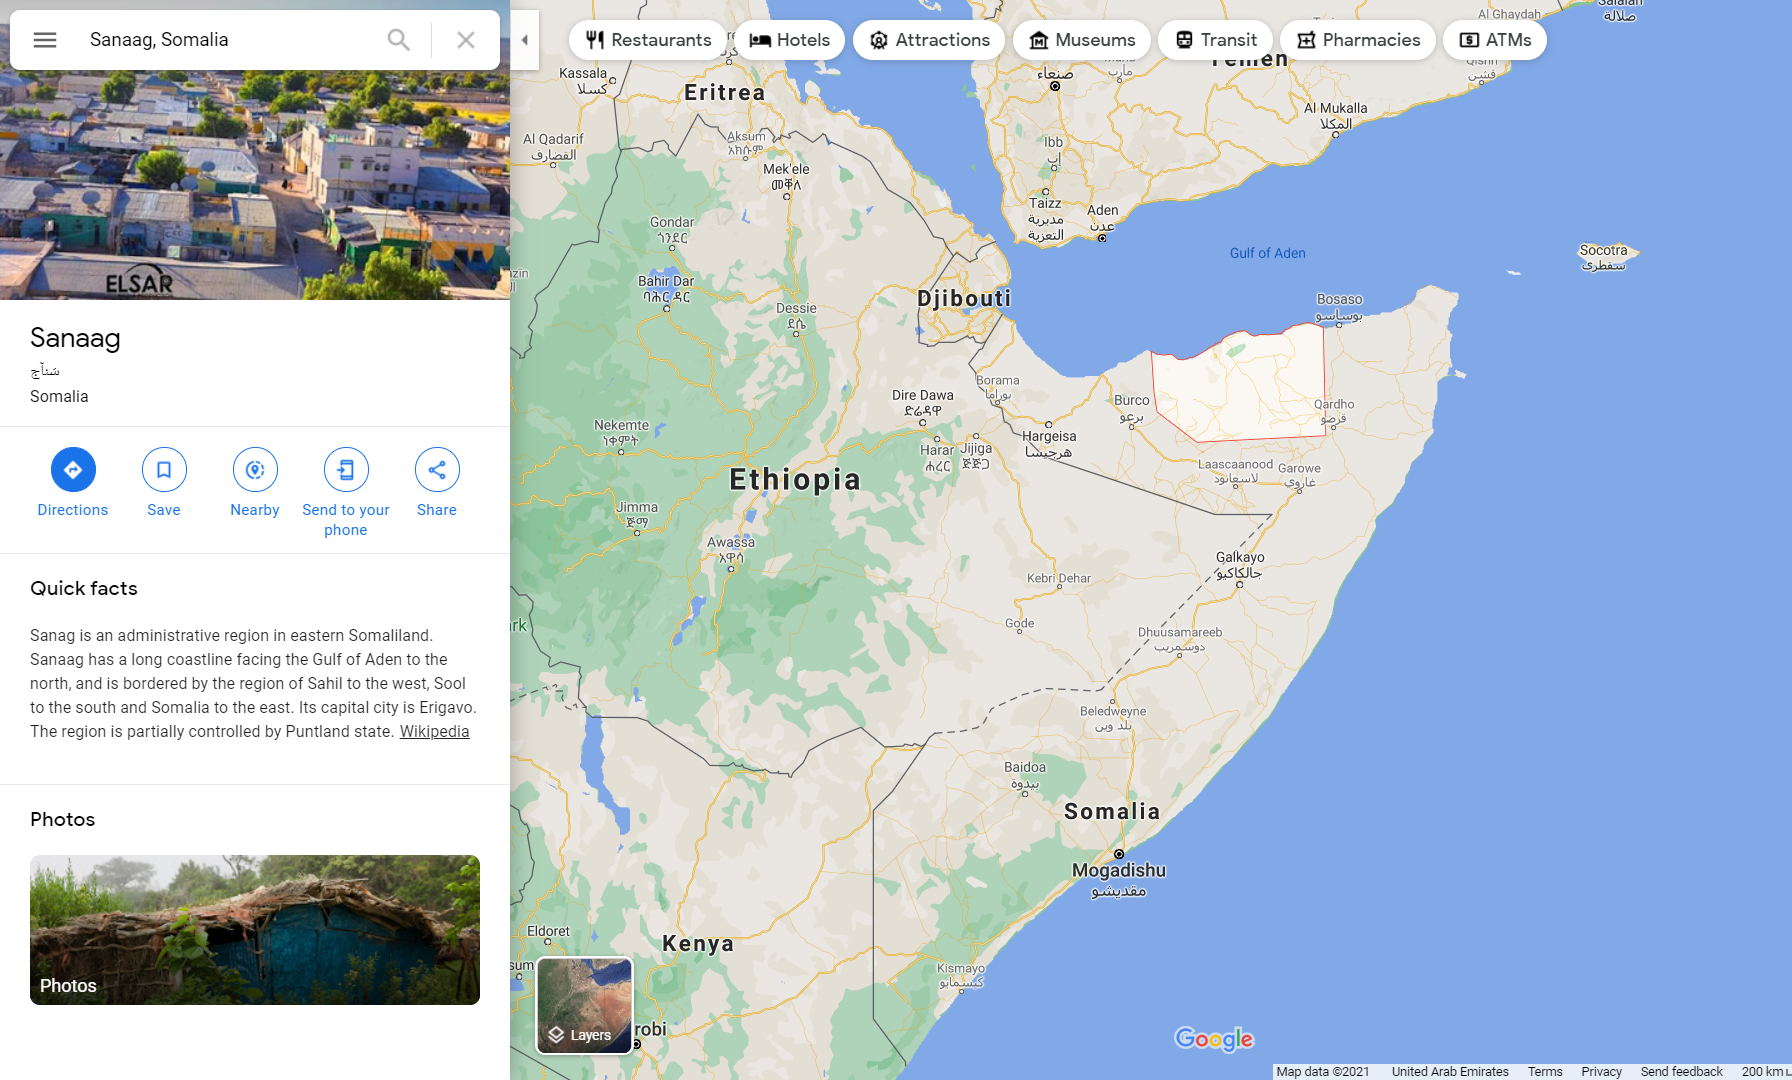Click United Arab Emirates footer link
Viewport: 1792px width, 1080px height.
1450,1072
